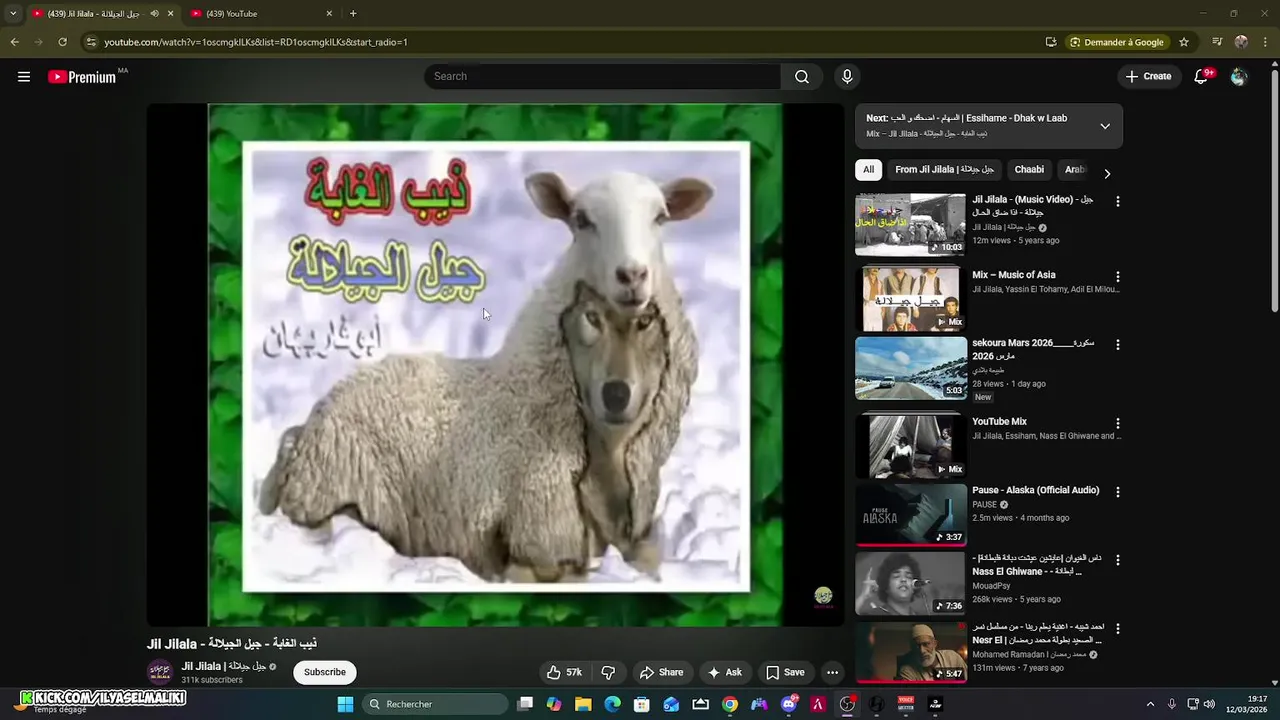Mute the Jil Jilala tab audio icon
Viewport: 1280px width, 720px height.
point(154,13)
